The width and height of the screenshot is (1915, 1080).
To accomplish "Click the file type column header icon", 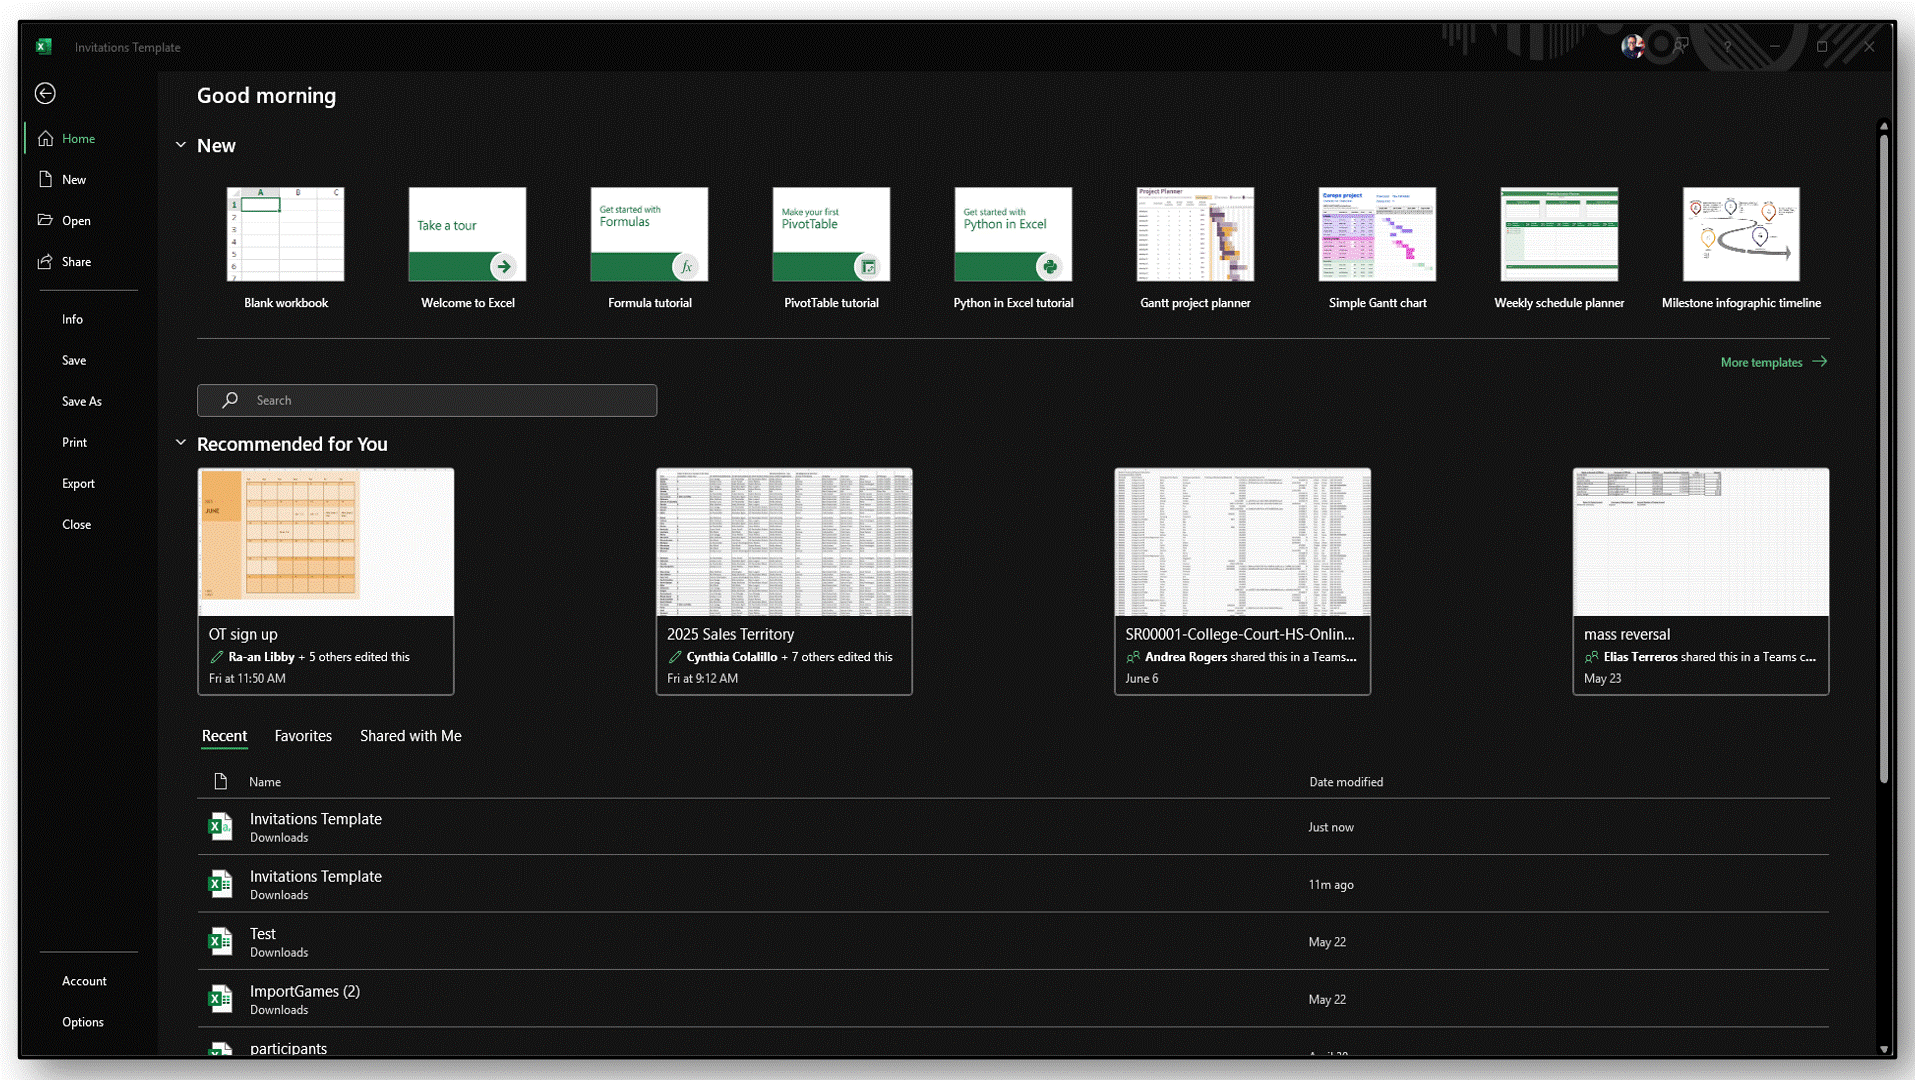I will point(221,781).
